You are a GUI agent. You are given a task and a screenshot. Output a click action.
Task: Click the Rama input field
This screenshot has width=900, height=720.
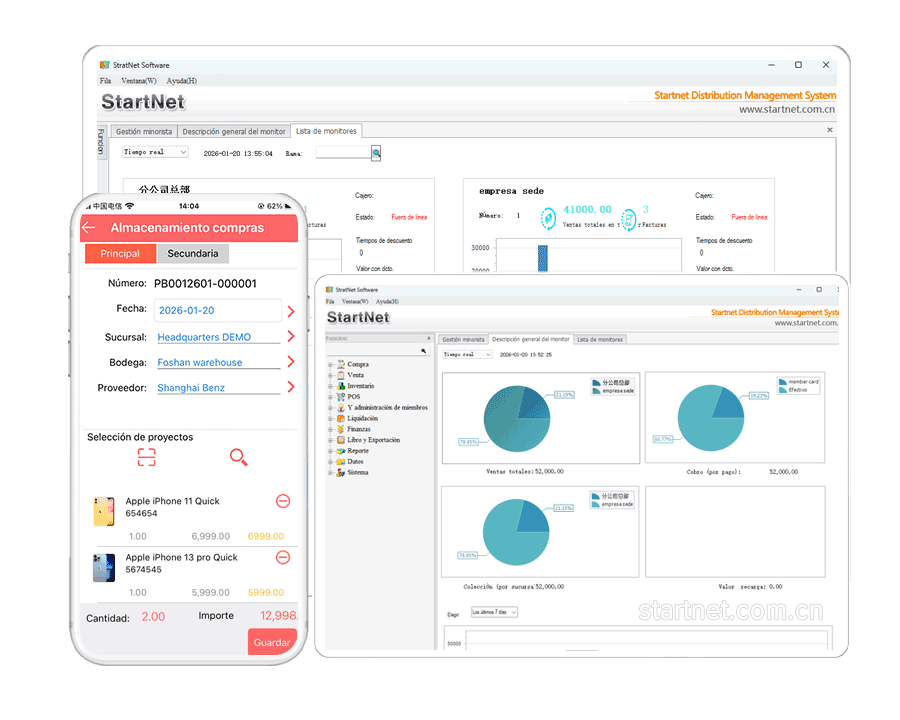(342, 153)
